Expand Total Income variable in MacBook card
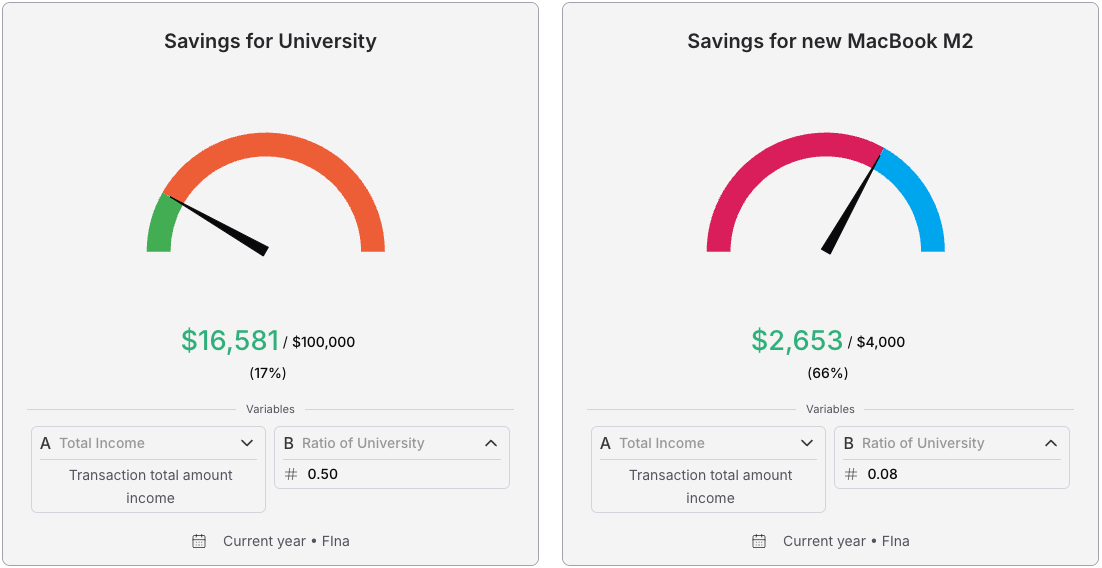 pos(807,443)
